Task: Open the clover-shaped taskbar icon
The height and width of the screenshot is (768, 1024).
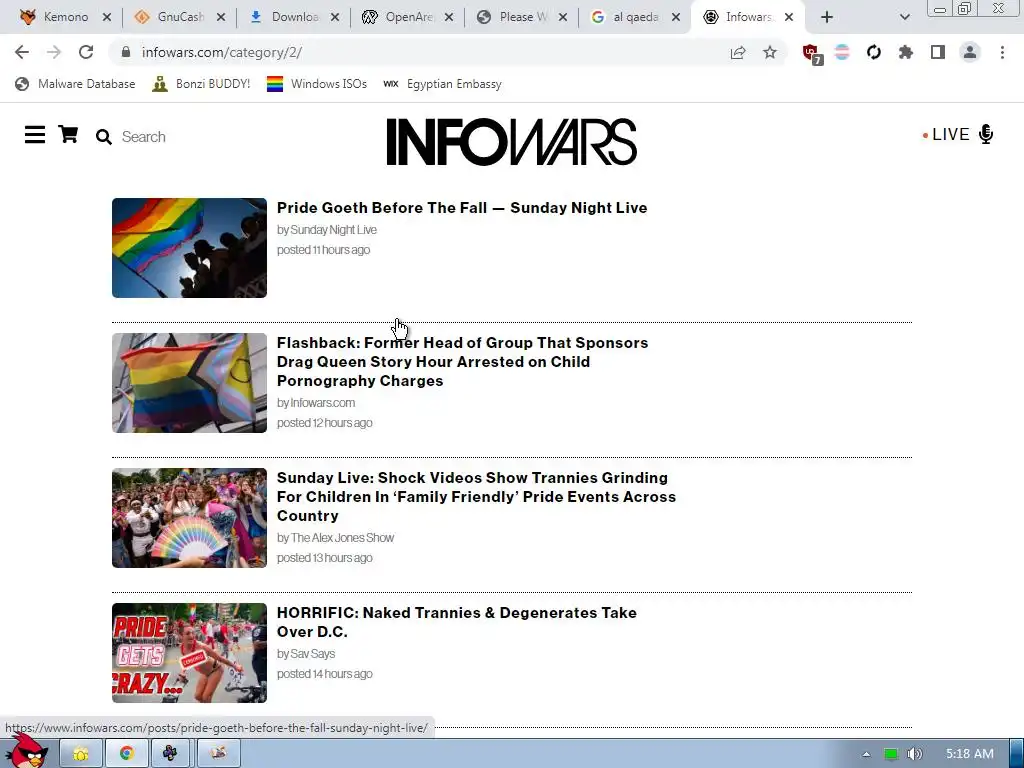Action: pos(171,753)
